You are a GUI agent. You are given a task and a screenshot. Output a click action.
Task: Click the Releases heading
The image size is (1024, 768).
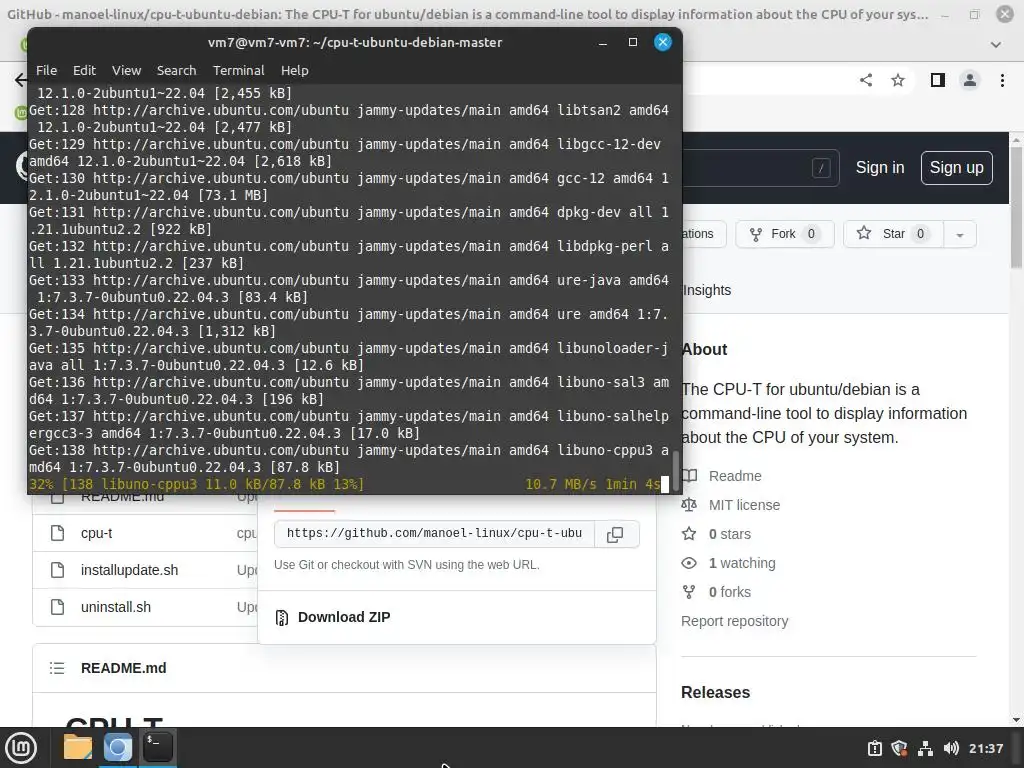coord(715,692)
